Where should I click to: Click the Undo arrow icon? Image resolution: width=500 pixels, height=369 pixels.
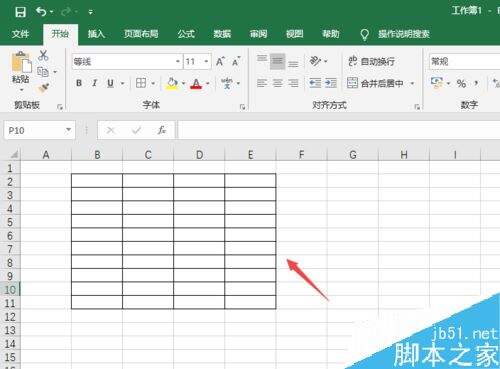pyautogui.click(x=41, y=12)
